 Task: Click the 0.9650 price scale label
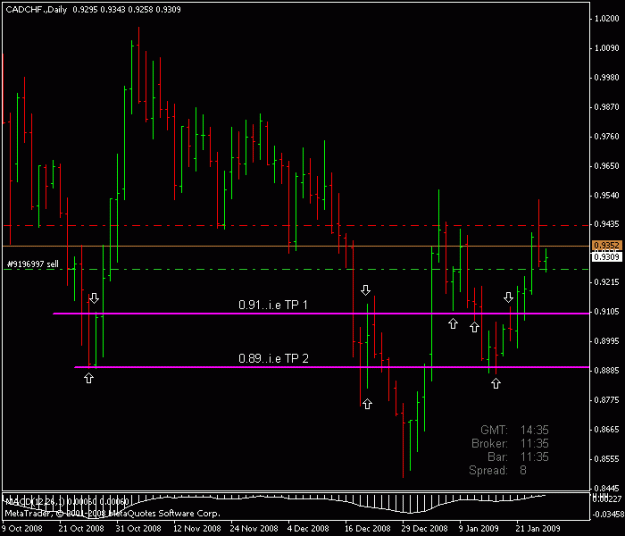607,166
